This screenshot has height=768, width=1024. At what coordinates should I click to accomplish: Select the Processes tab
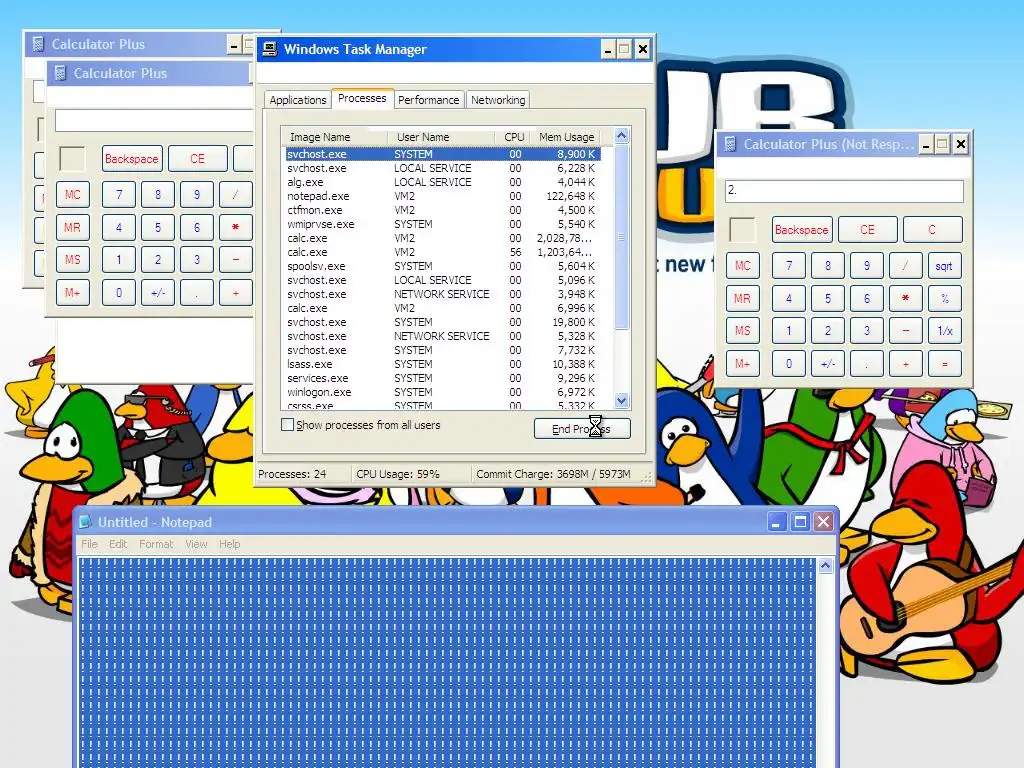[x=362, y=99]
